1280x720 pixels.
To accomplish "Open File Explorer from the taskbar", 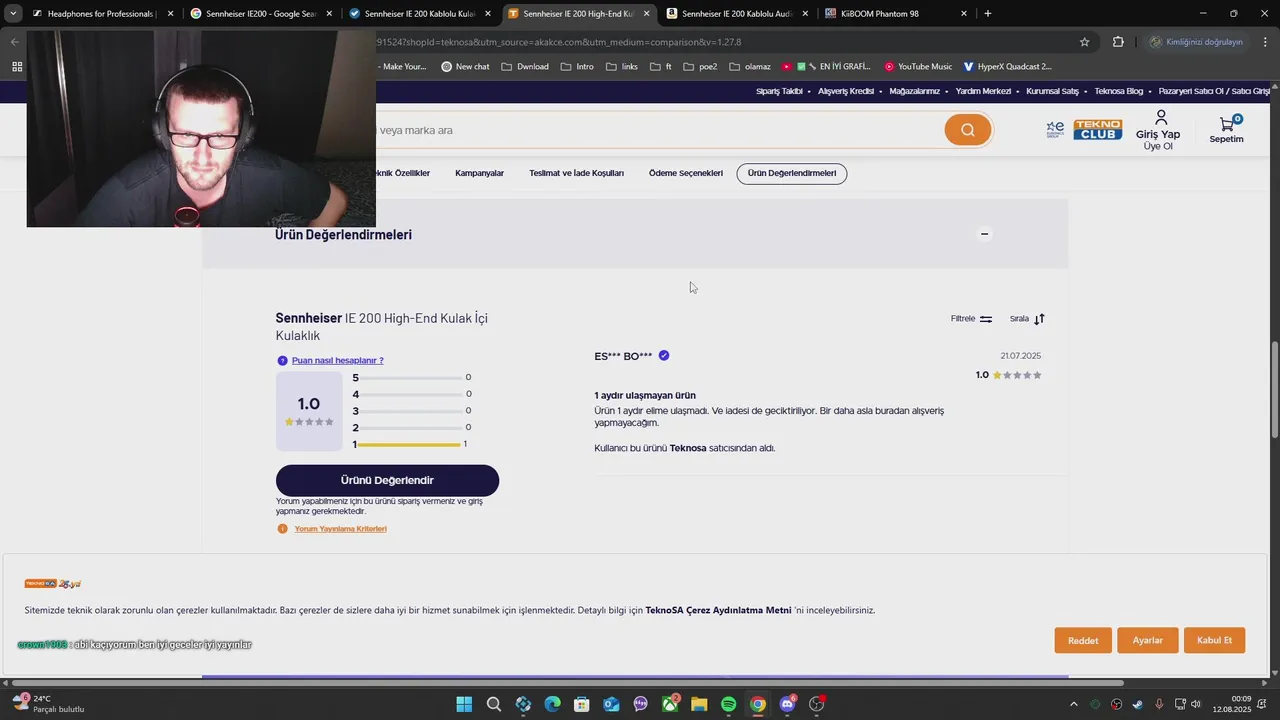I will pyautogui.click(x=699, y=704).
